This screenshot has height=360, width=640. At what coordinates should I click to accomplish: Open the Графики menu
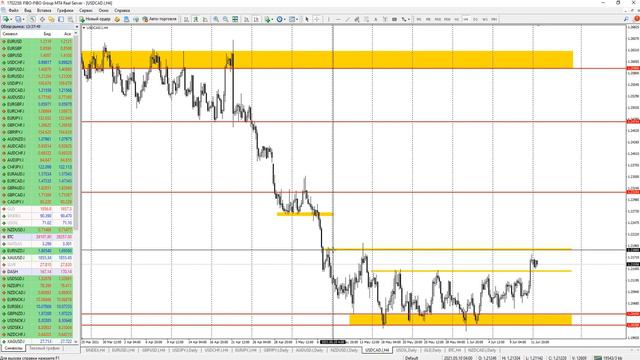point(65,10)
